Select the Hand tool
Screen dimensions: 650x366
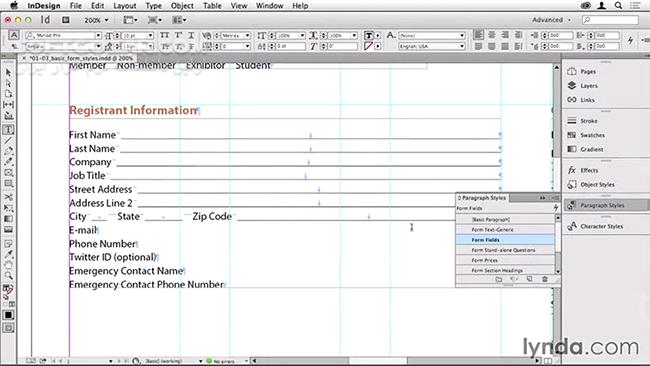(x=8, y=265)
